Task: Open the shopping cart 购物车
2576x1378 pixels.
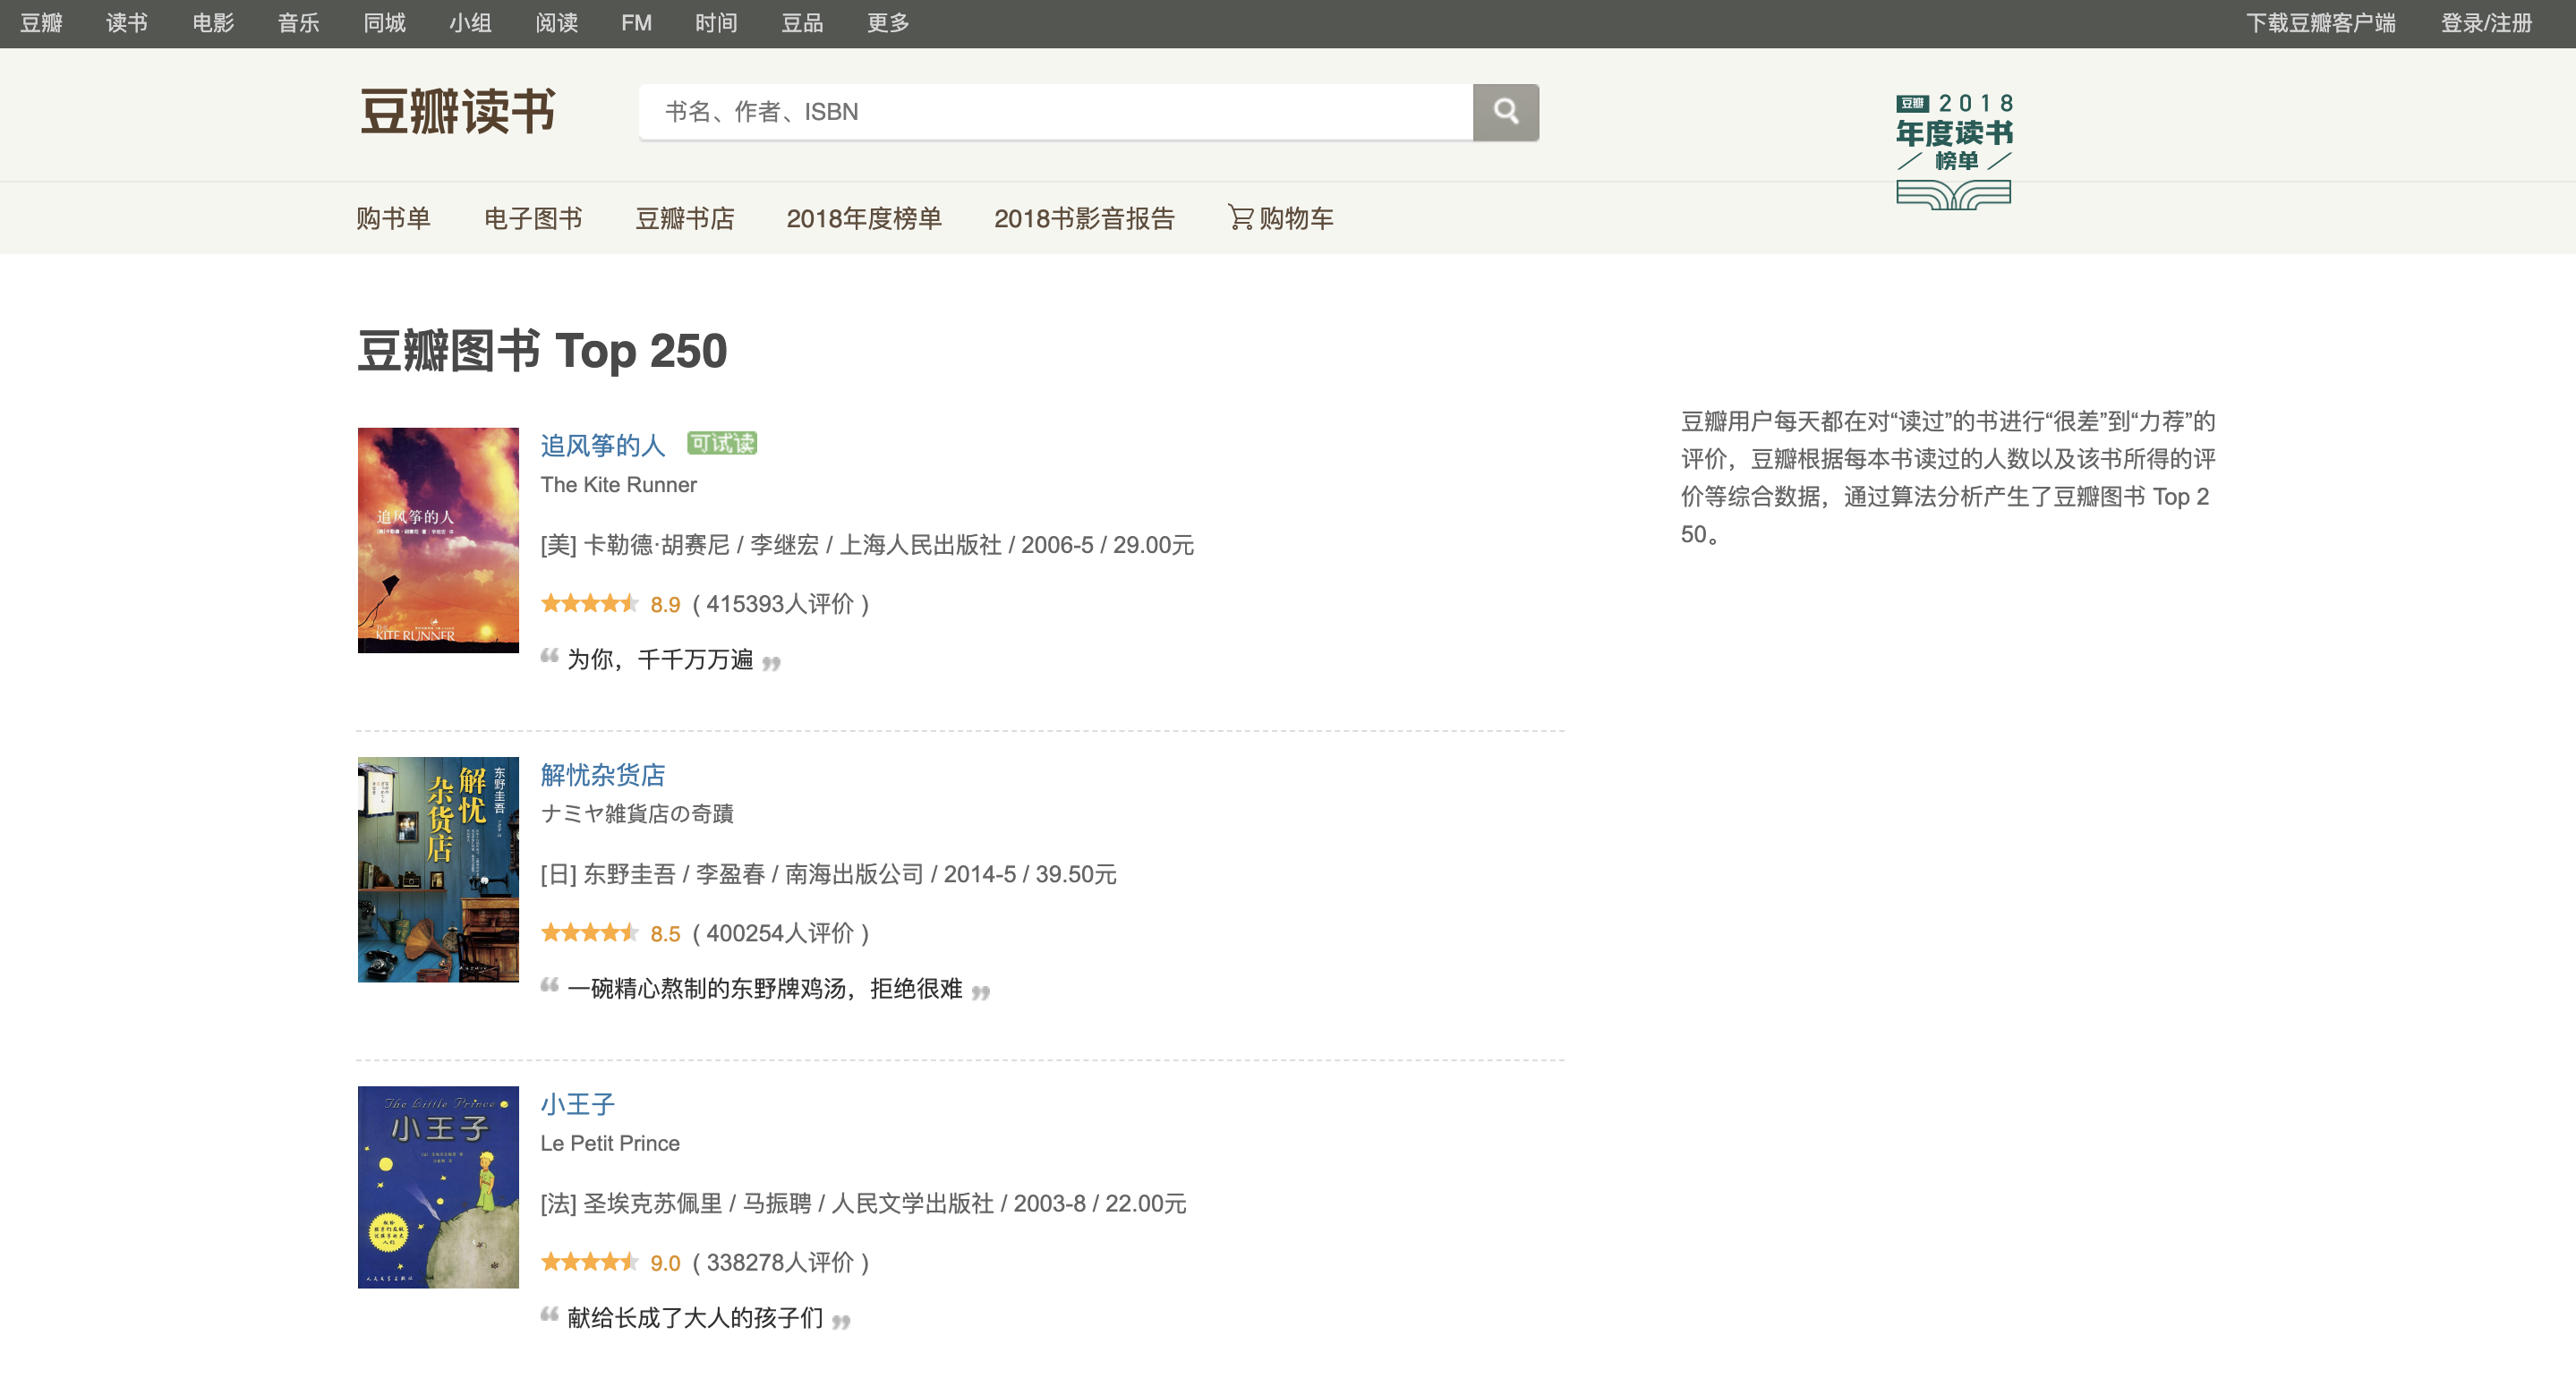Action: (1280, 218)
